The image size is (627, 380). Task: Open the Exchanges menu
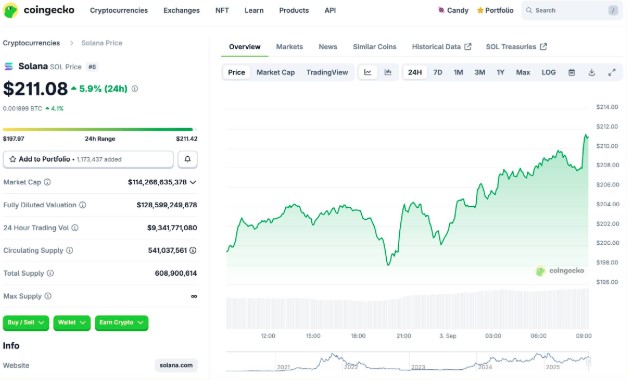[x=182, y=10]
